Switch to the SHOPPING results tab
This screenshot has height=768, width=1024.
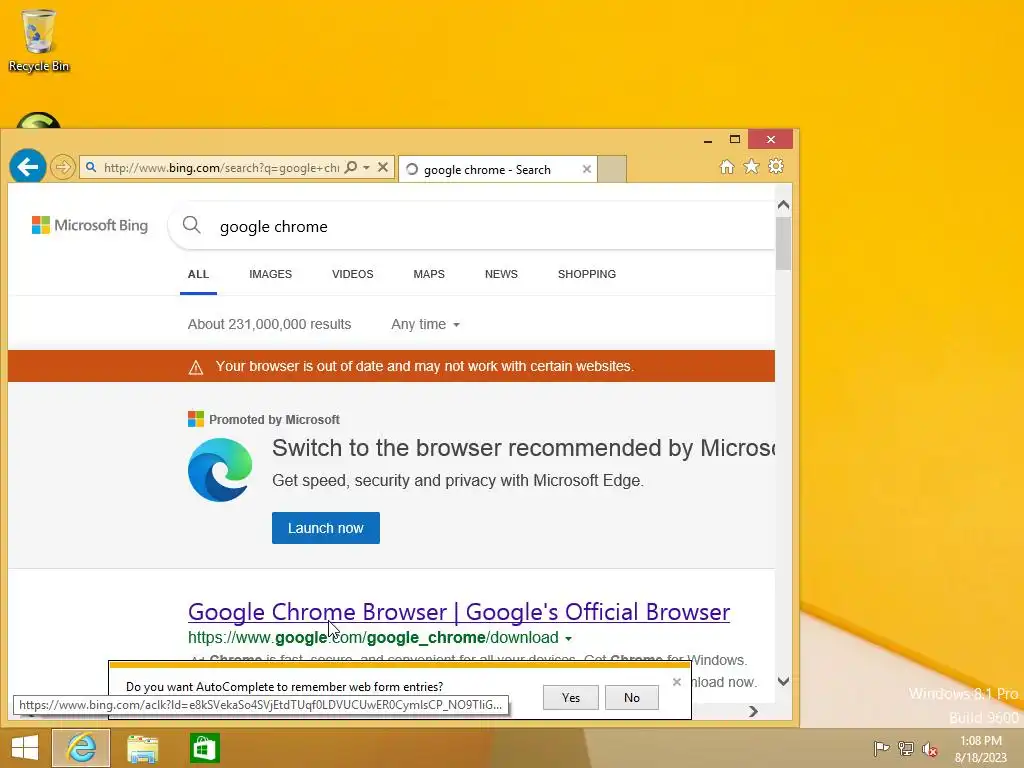(x=586, y=274)
